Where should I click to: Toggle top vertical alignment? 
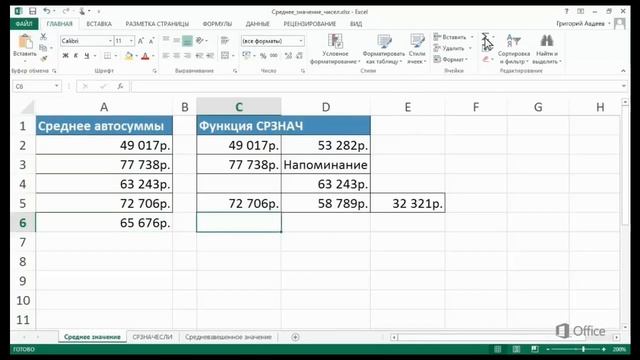click(x=166, y=40)
